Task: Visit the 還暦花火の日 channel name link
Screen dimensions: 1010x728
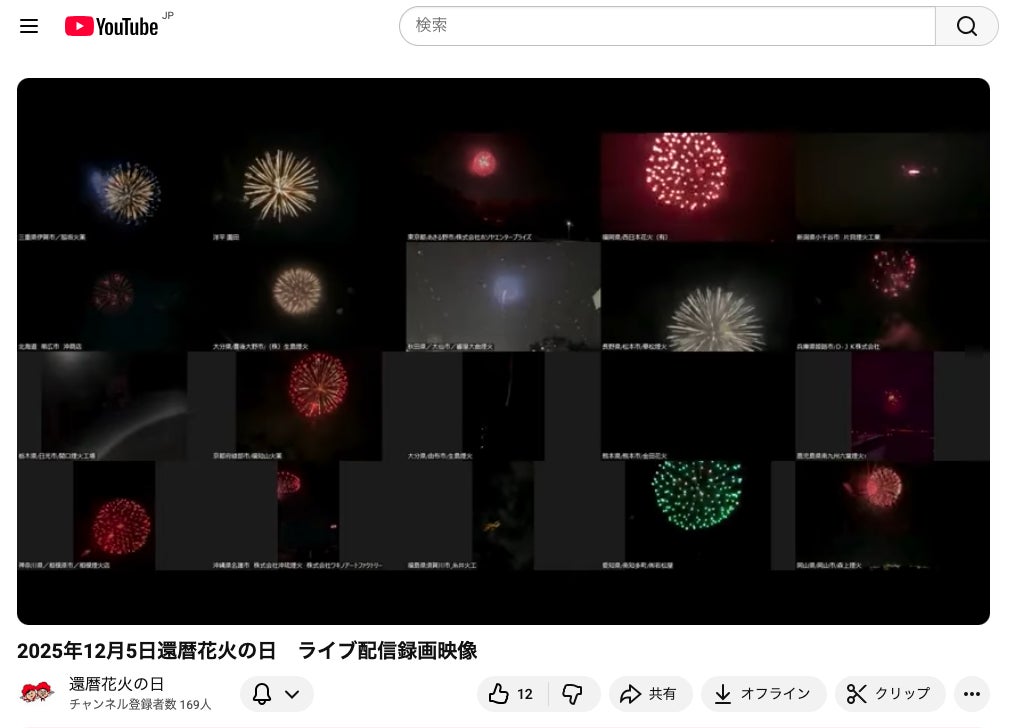Action: pos(117,684)
